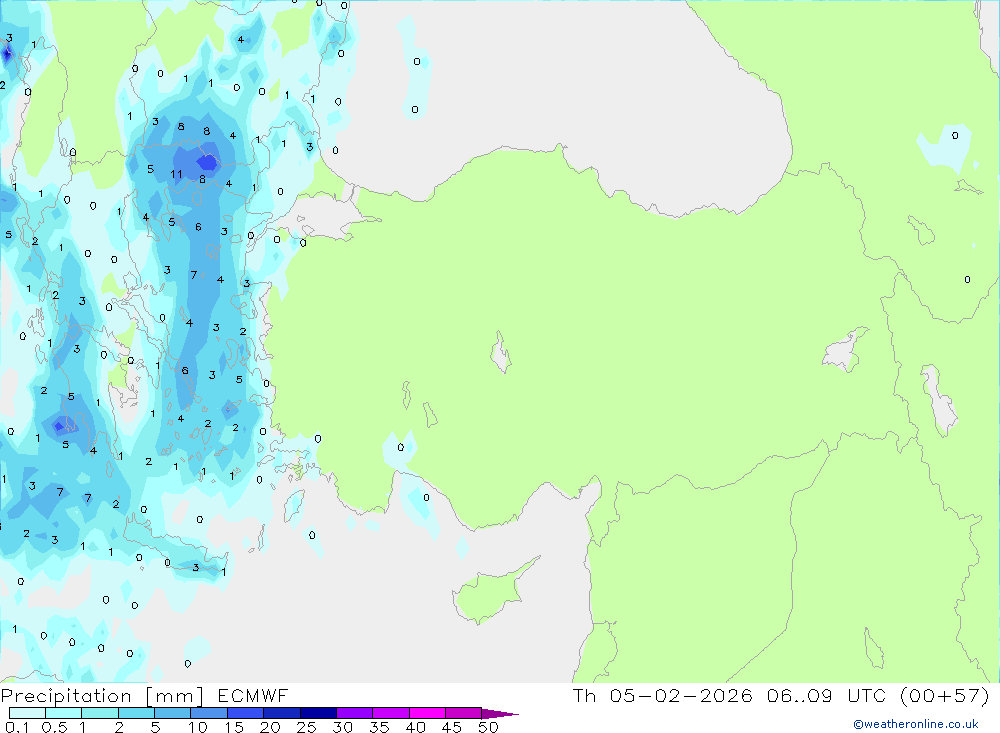Click the 2–5 mm legend color box

136,713
